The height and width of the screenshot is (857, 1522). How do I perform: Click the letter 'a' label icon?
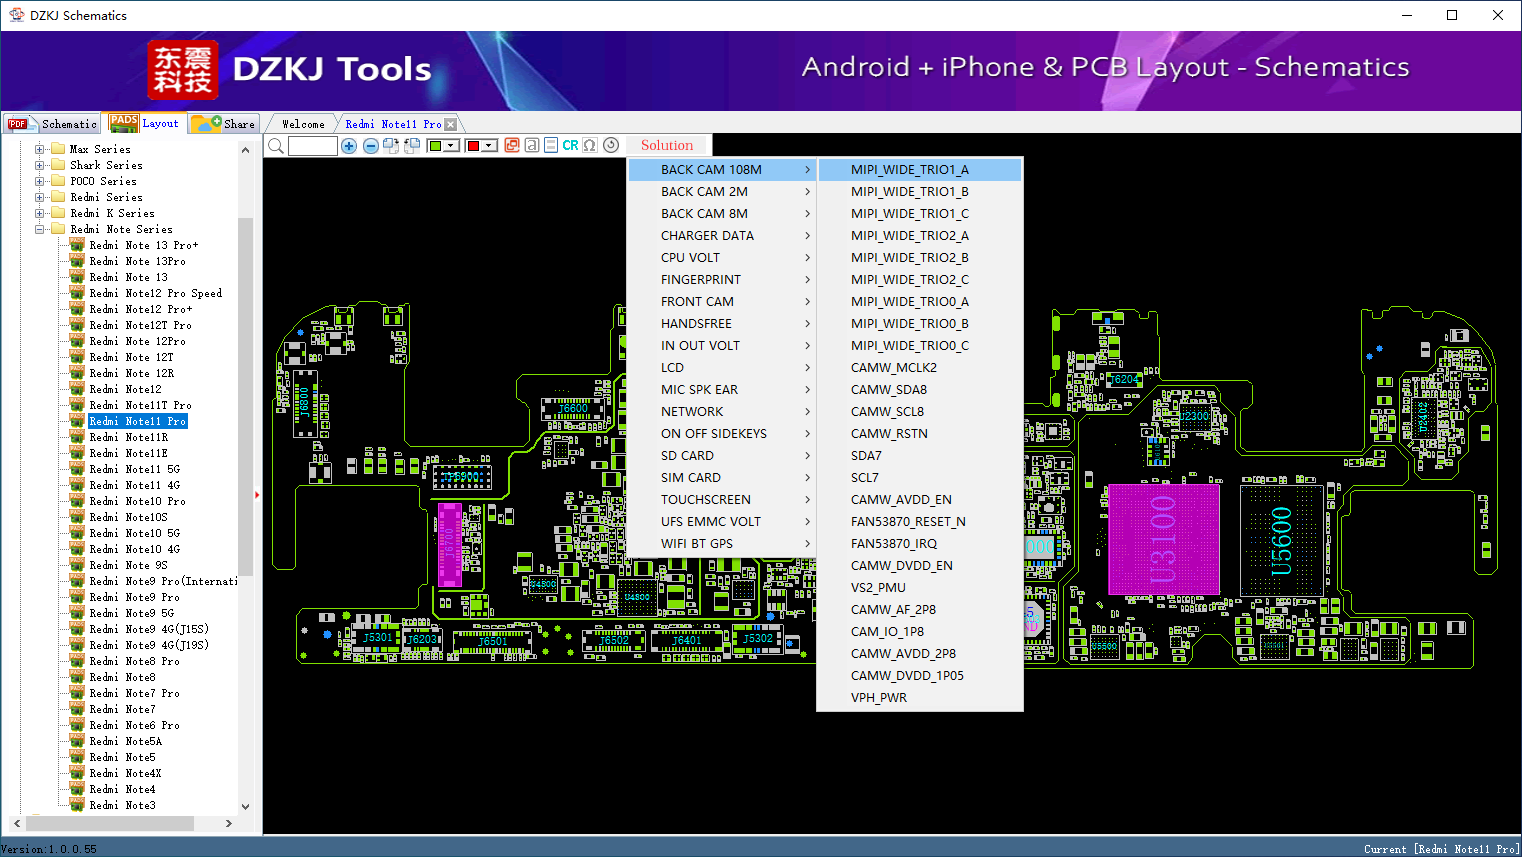click(532, 145)
